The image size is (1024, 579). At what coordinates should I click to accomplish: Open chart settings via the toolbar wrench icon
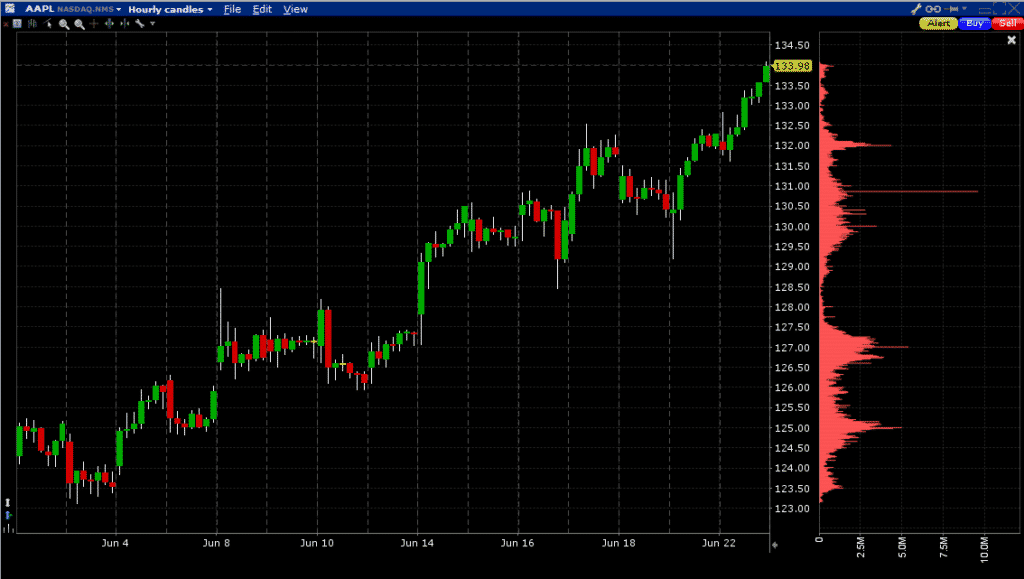coord(140,24)
